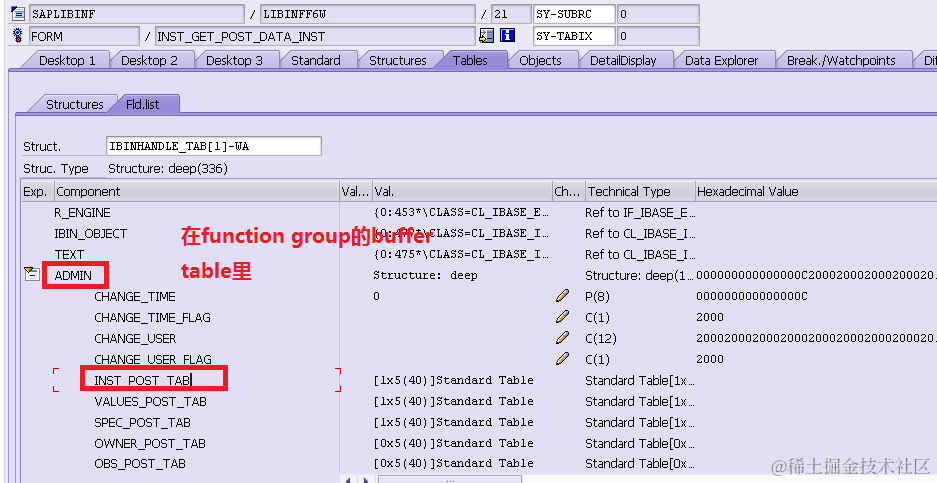Click the SAPLIBINF program field

pos(137,14)
